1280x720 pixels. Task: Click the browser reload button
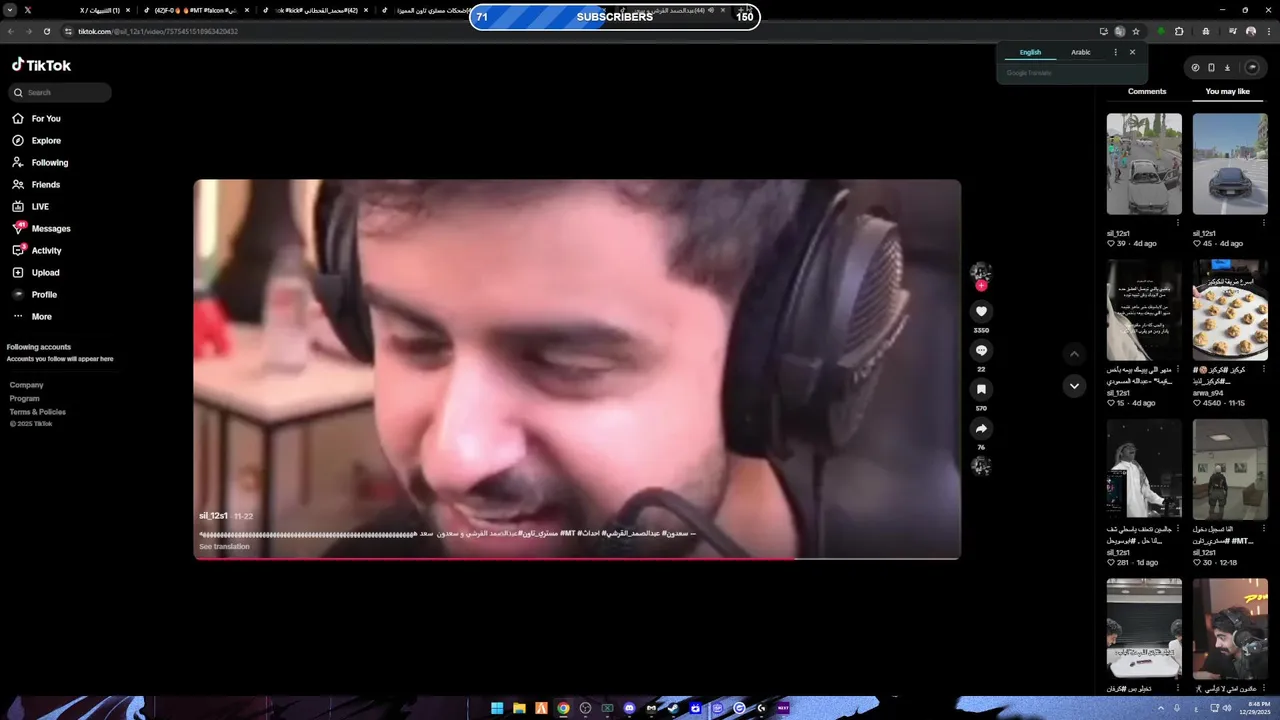[x=46, y=31]
